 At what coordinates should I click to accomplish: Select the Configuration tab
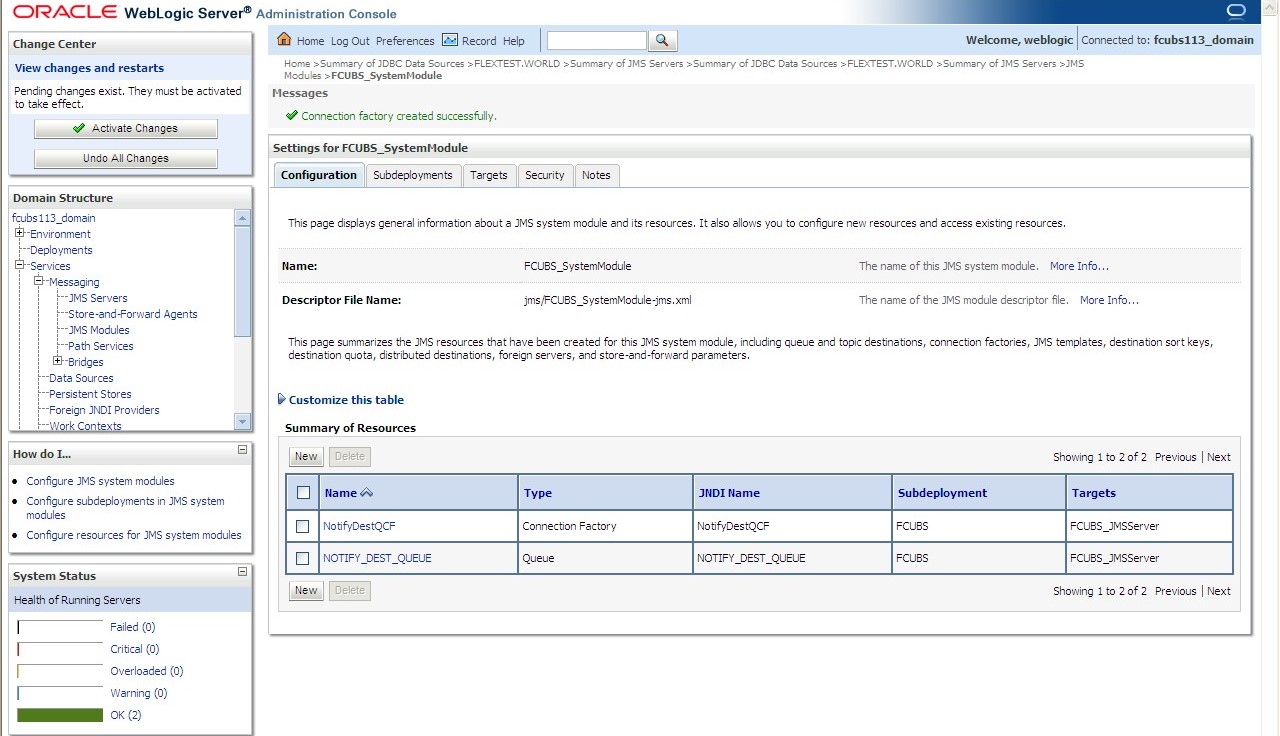tap(319, 175)
